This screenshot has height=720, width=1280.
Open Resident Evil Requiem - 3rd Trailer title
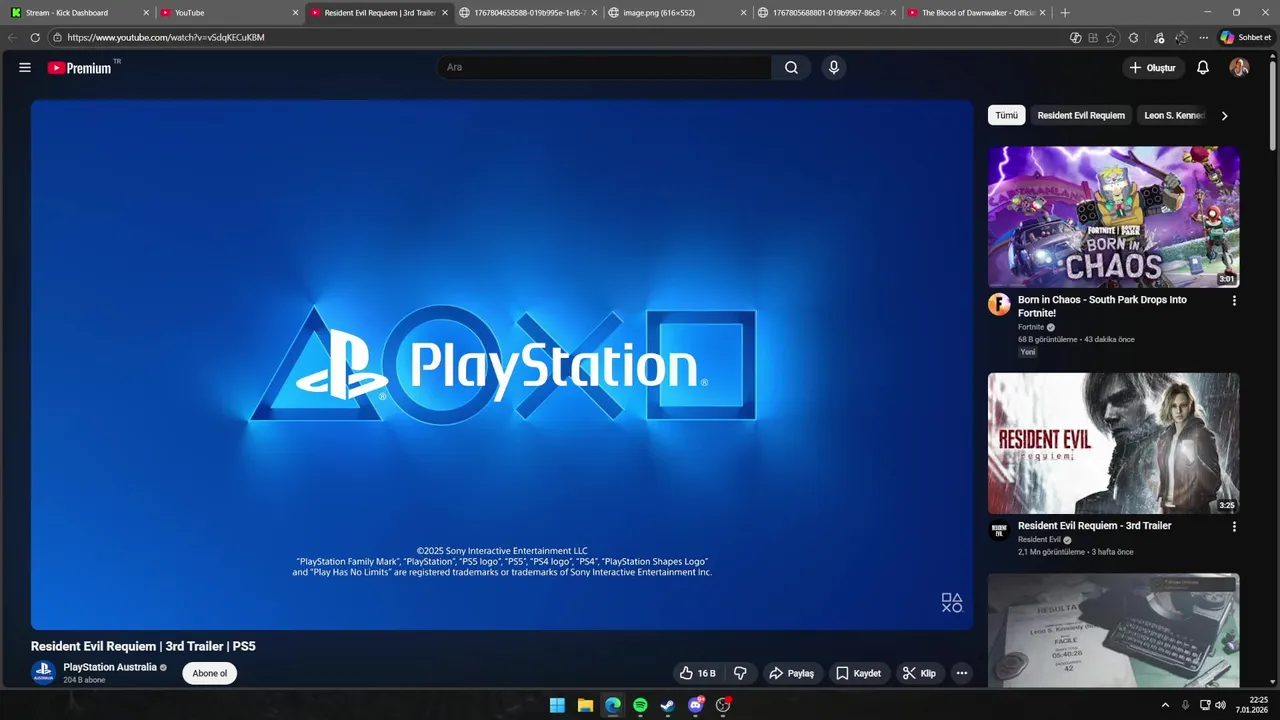click(x=1094, y=526)
